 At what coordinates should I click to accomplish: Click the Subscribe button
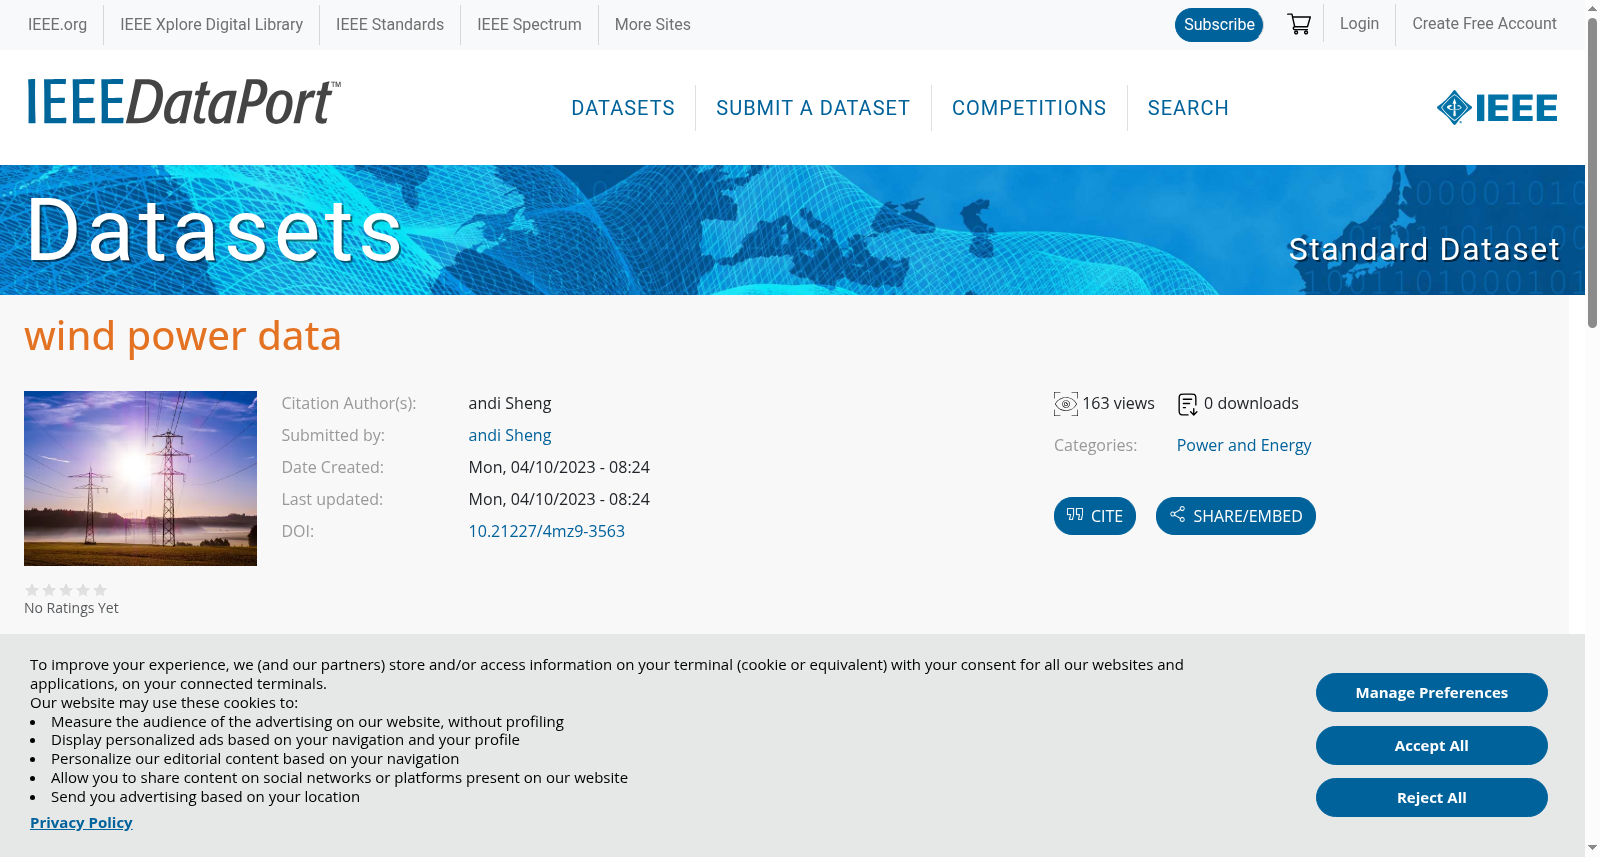pyautogui.click(x=1219, y=25)
